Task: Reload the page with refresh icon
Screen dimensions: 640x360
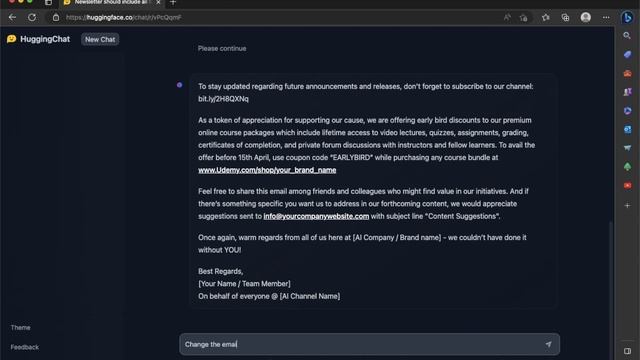Action: coord(32,17)
